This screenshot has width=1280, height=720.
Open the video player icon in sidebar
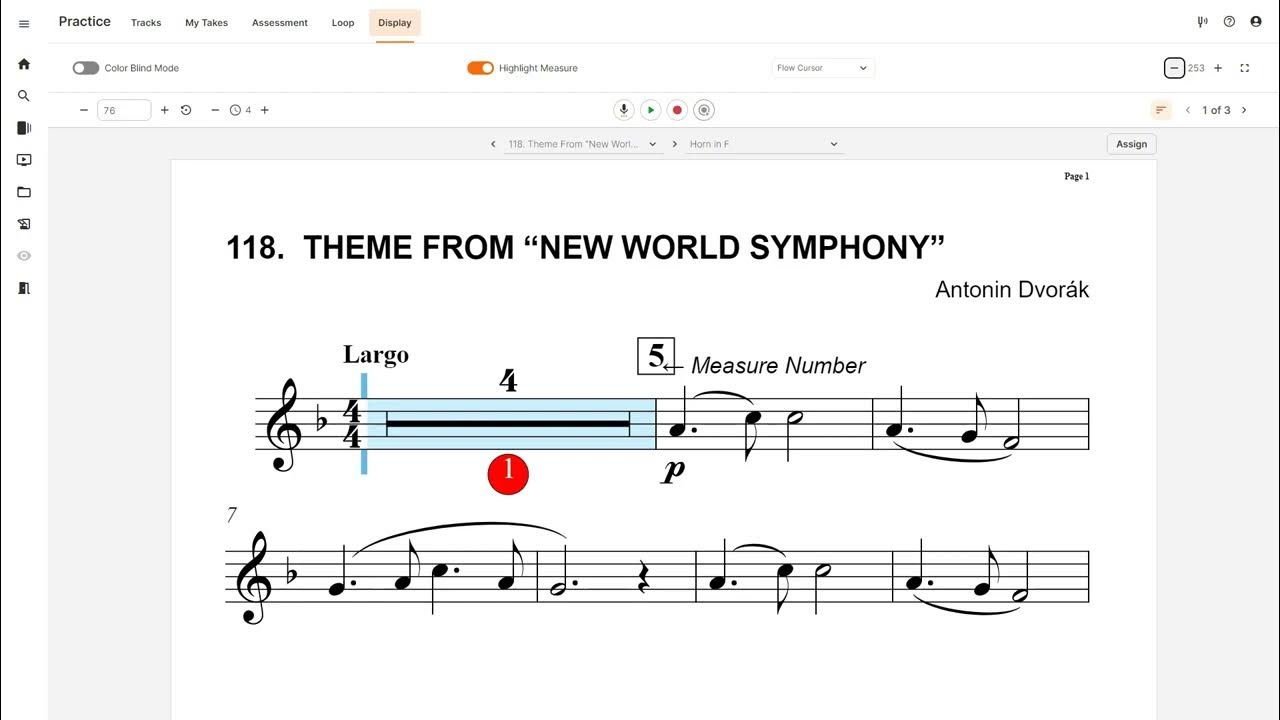pyautogui.click(x=24, y=160)
